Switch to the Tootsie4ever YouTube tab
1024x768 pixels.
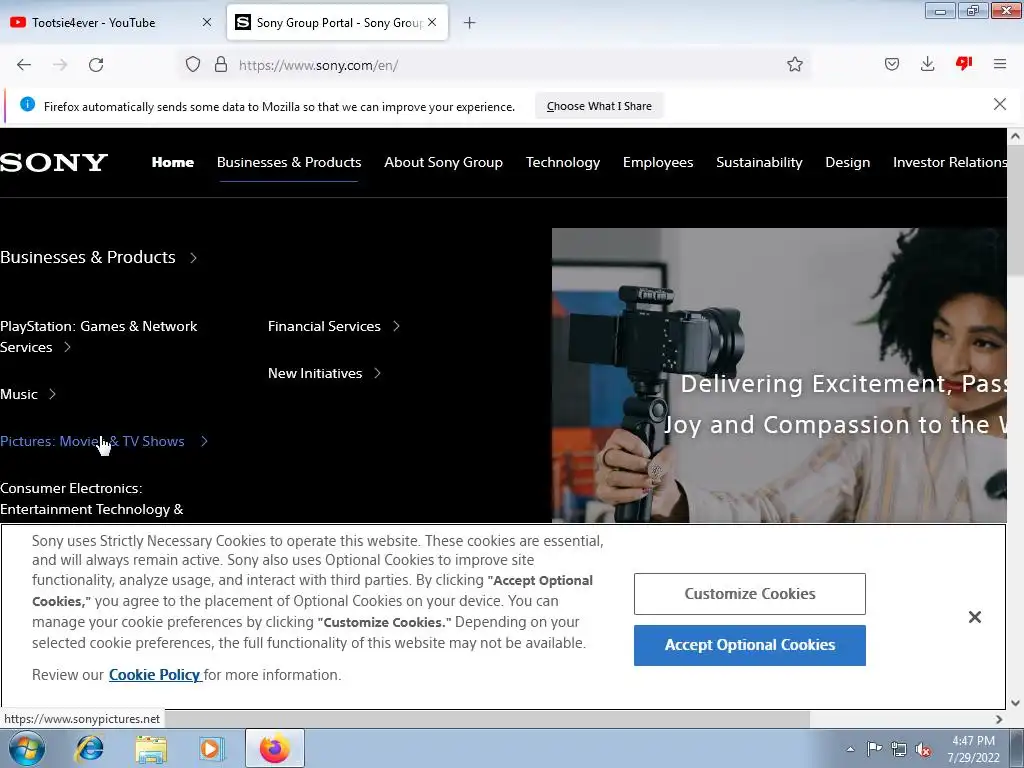[x=110, y=22]
